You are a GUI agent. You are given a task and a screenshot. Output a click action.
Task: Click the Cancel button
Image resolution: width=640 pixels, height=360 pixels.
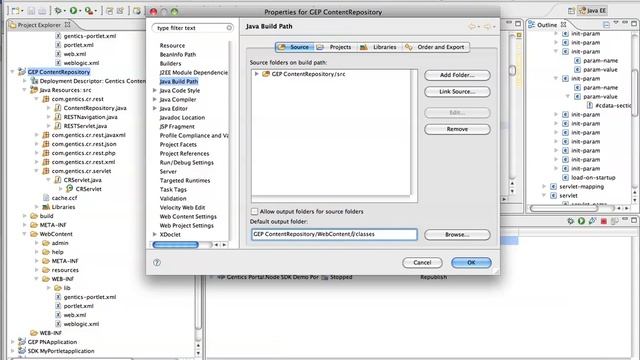click(422, 262)
